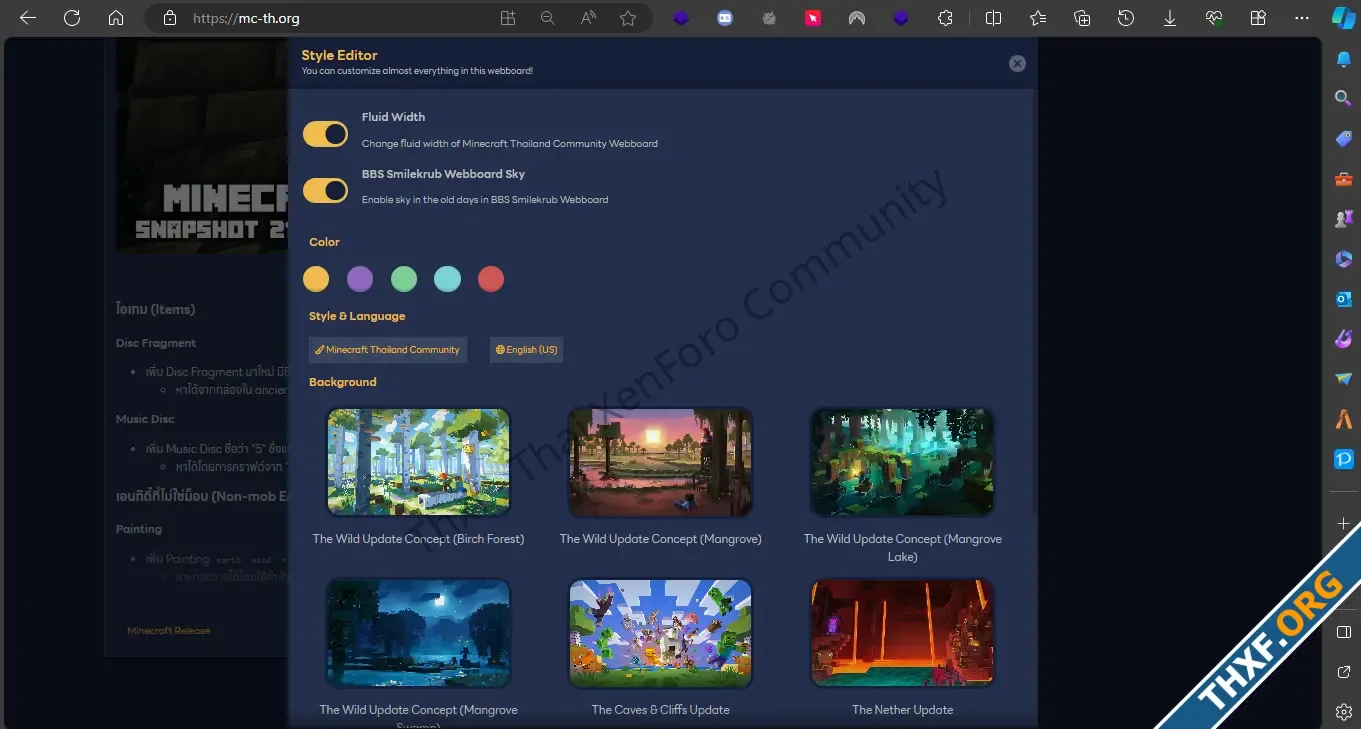Open the Minecraft Thailand Community style chooser

click(388, 350)
